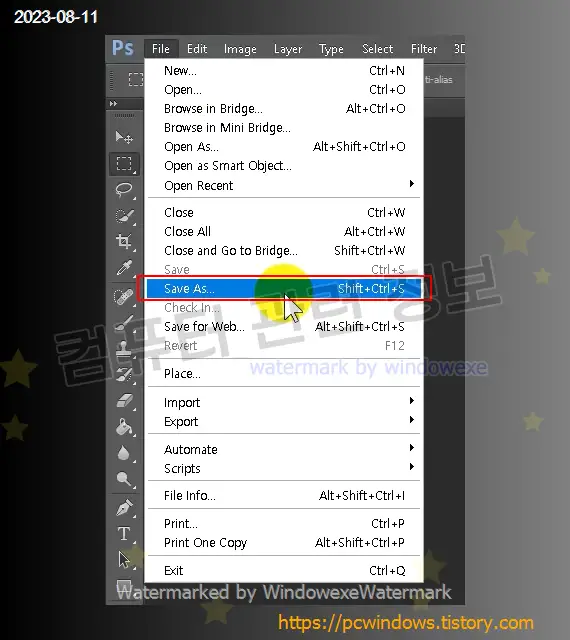
Task: Open the Edit menu
Action: pos(197,49)
